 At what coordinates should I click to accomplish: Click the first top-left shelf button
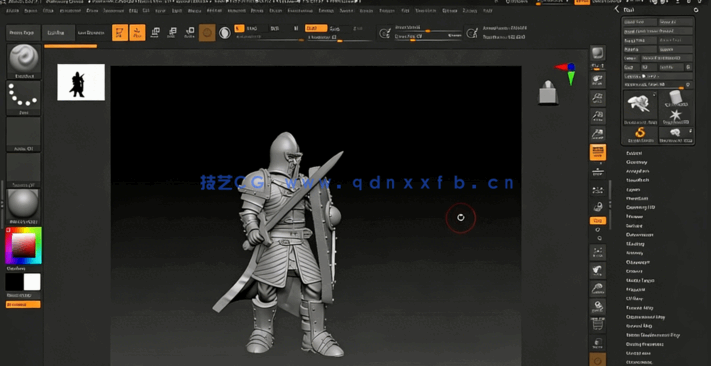[22, 33]
